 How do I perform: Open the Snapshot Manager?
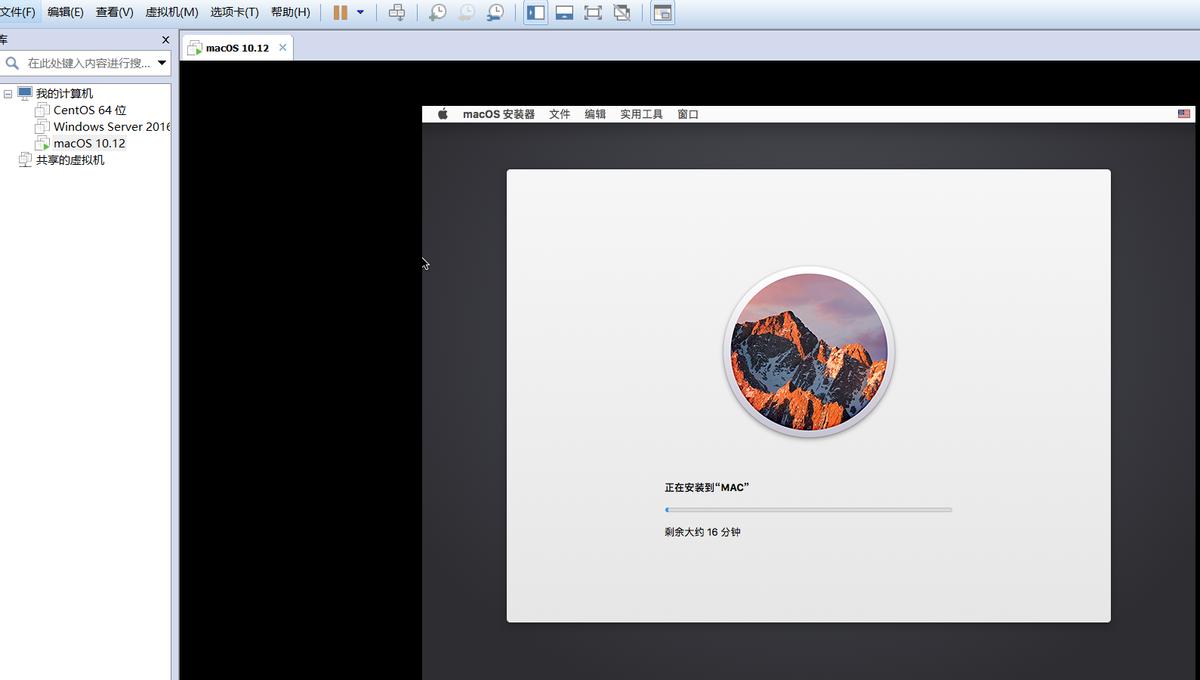point(496,11)
